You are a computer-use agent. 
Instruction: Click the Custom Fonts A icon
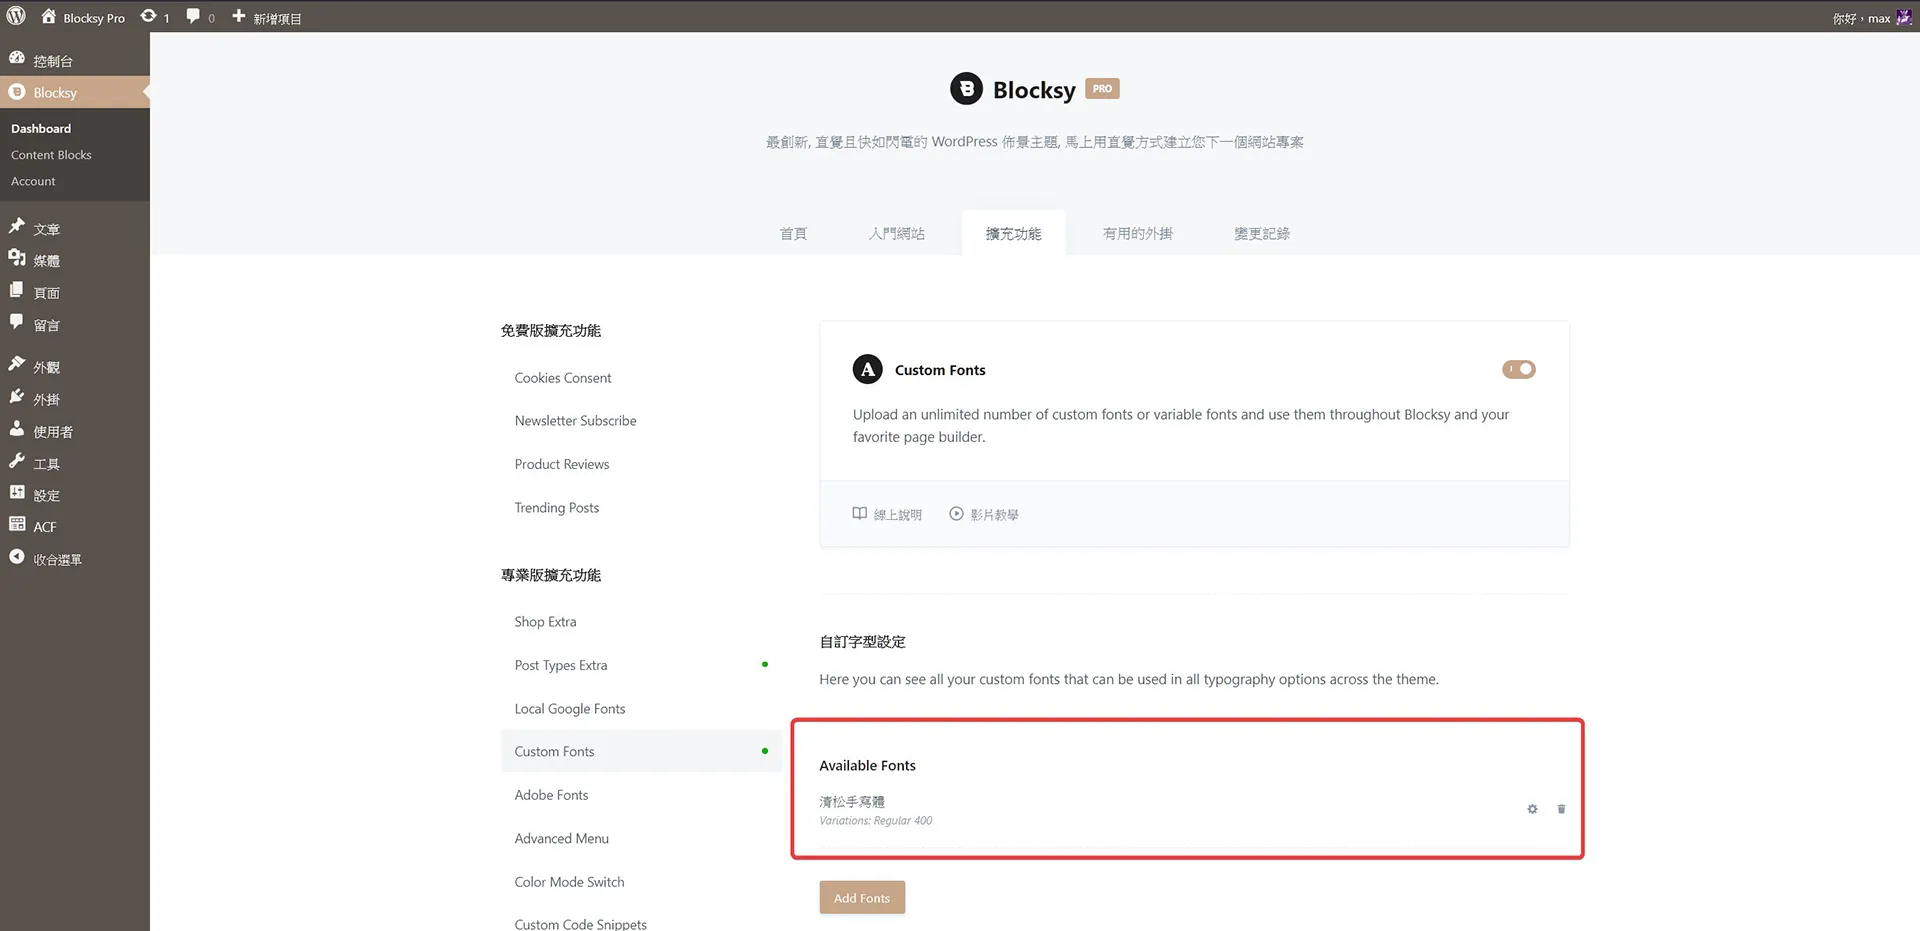pos(867,370)
